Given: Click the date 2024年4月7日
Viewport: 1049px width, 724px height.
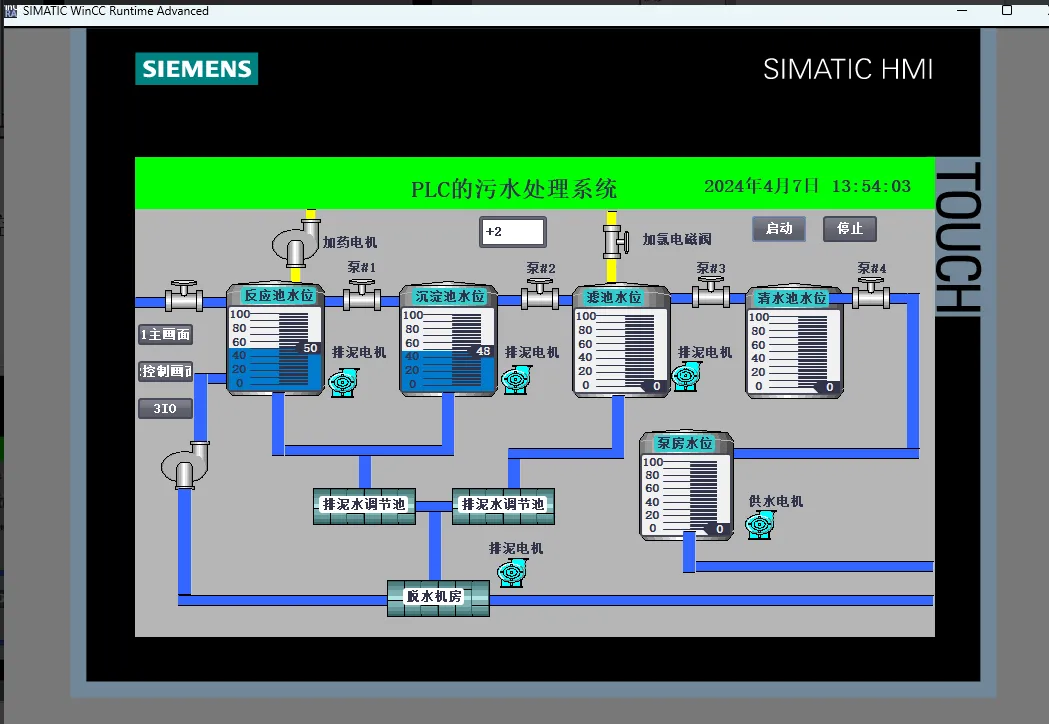Looking at the screenshot, I should pyautogui.click(x=761, y=186).
